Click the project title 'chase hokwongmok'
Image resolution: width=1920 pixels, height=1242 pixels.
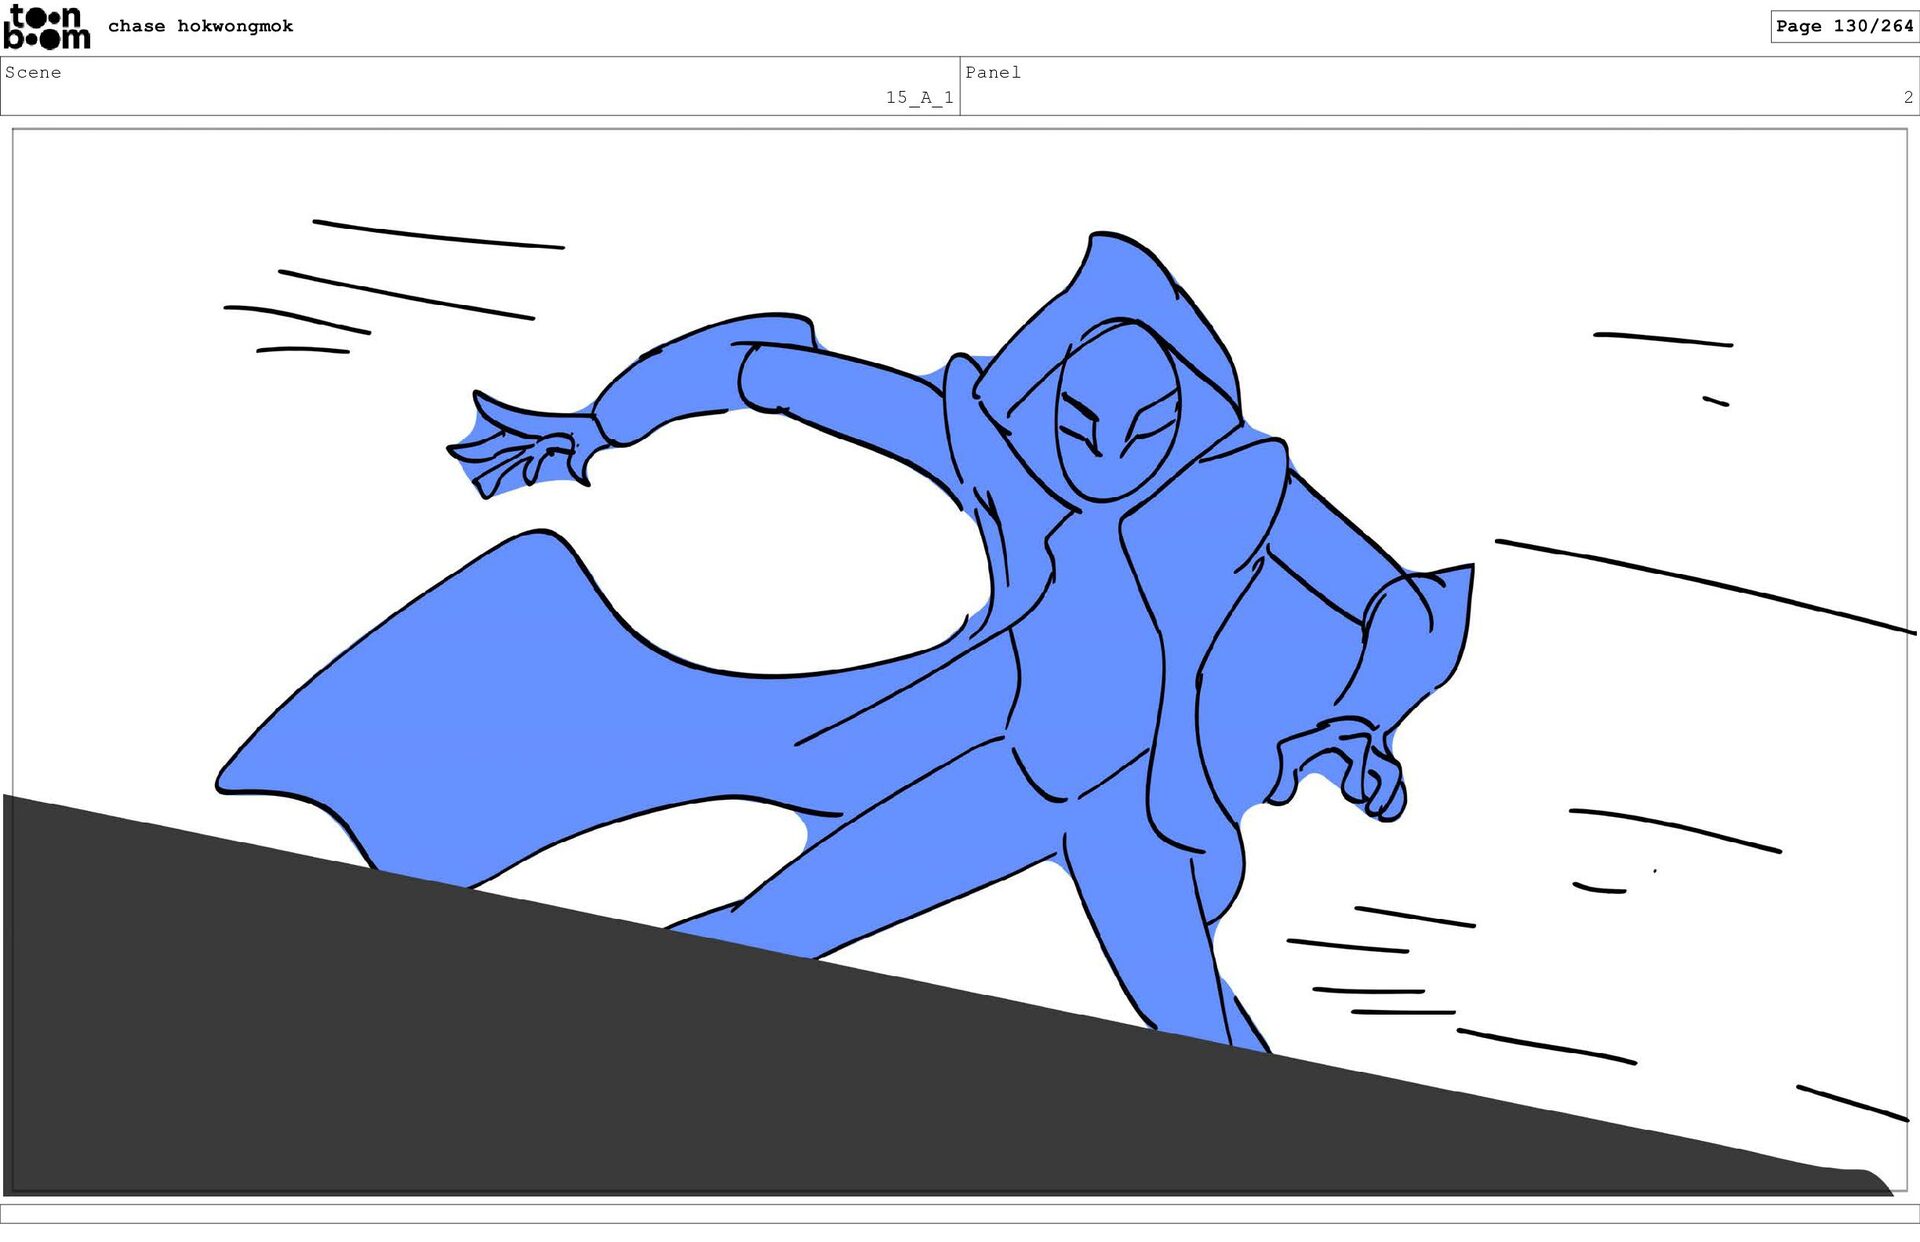pos(200,26)
